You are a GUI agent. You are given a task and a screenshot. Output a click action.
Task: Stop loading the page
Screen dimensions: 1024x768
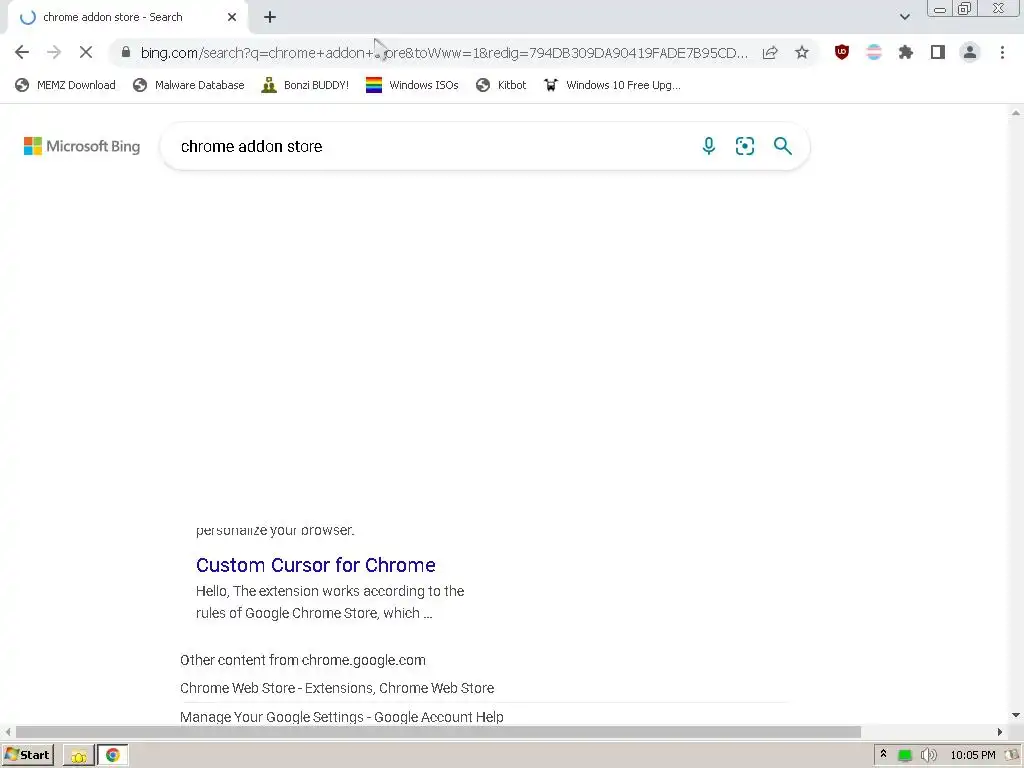click(x=86, y=52)
